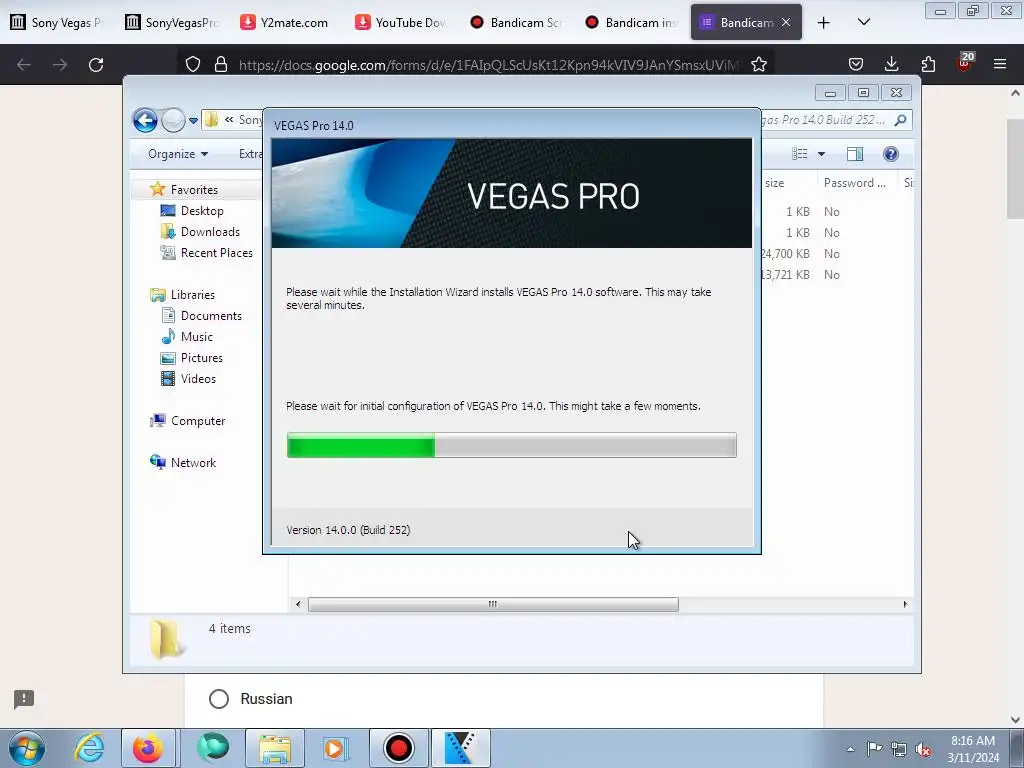
Task: Click the report problem feedback icon
Action: [24, 699]
